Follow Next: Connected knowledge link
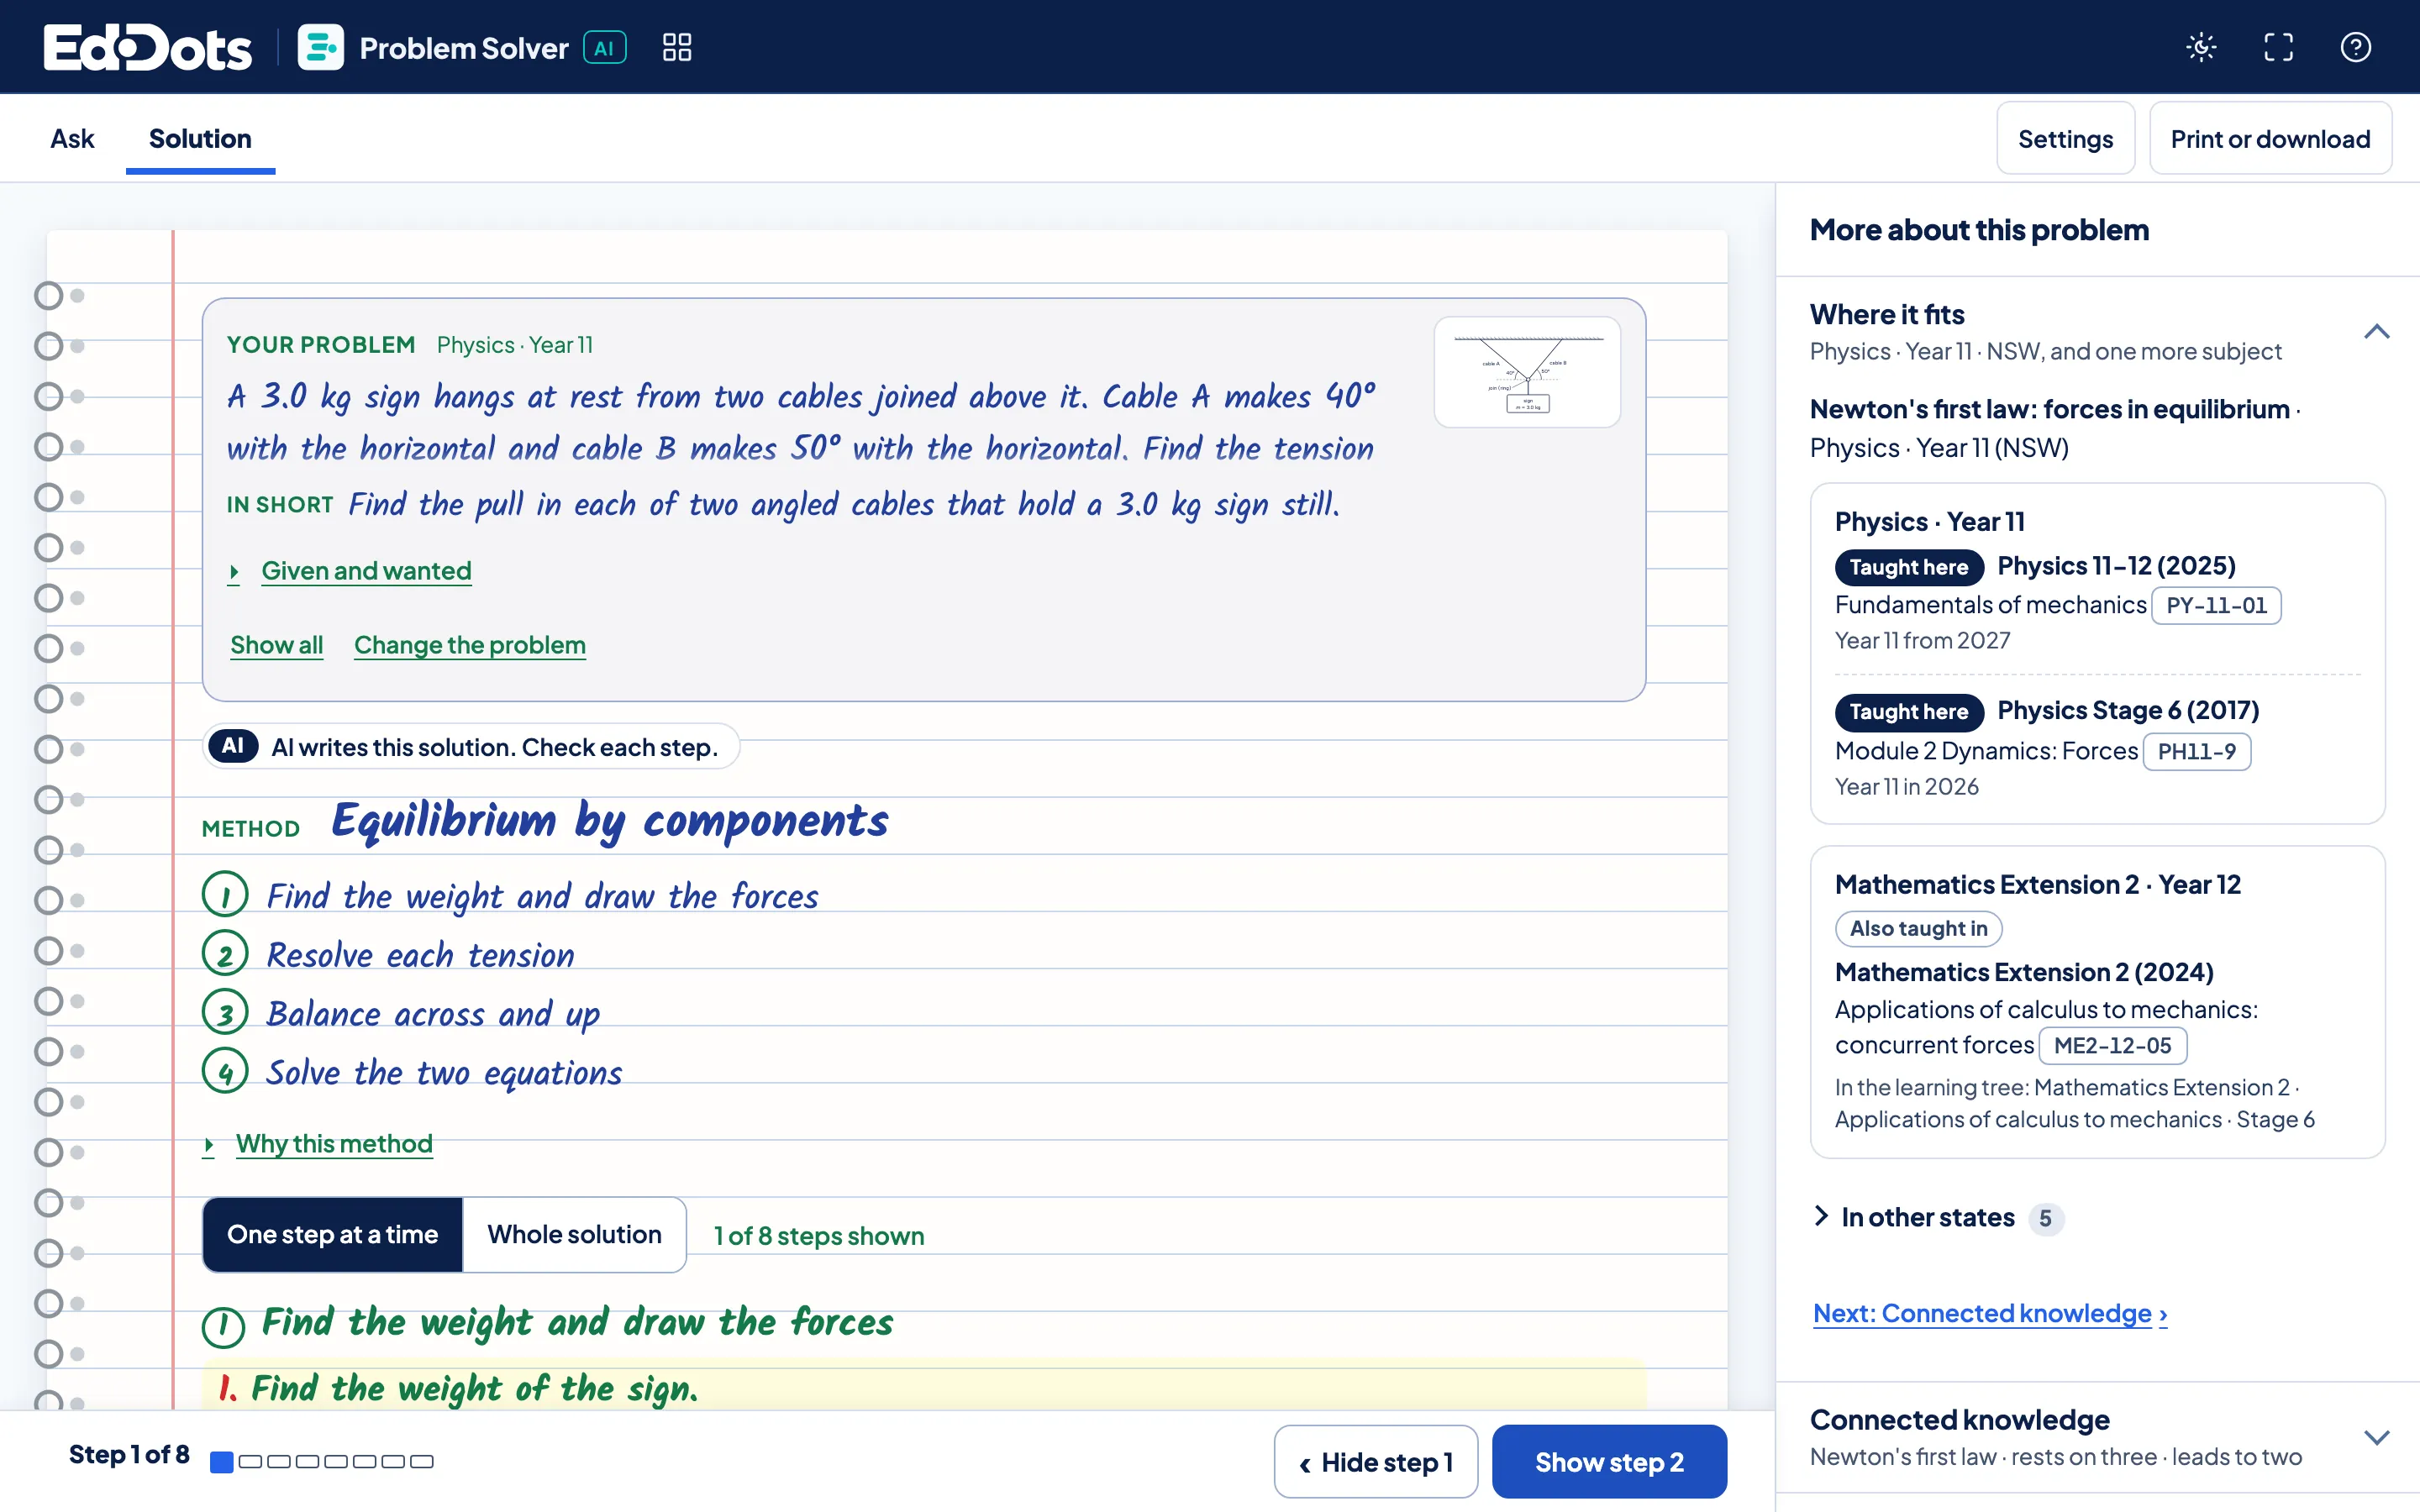 tap(1990, 1313)
